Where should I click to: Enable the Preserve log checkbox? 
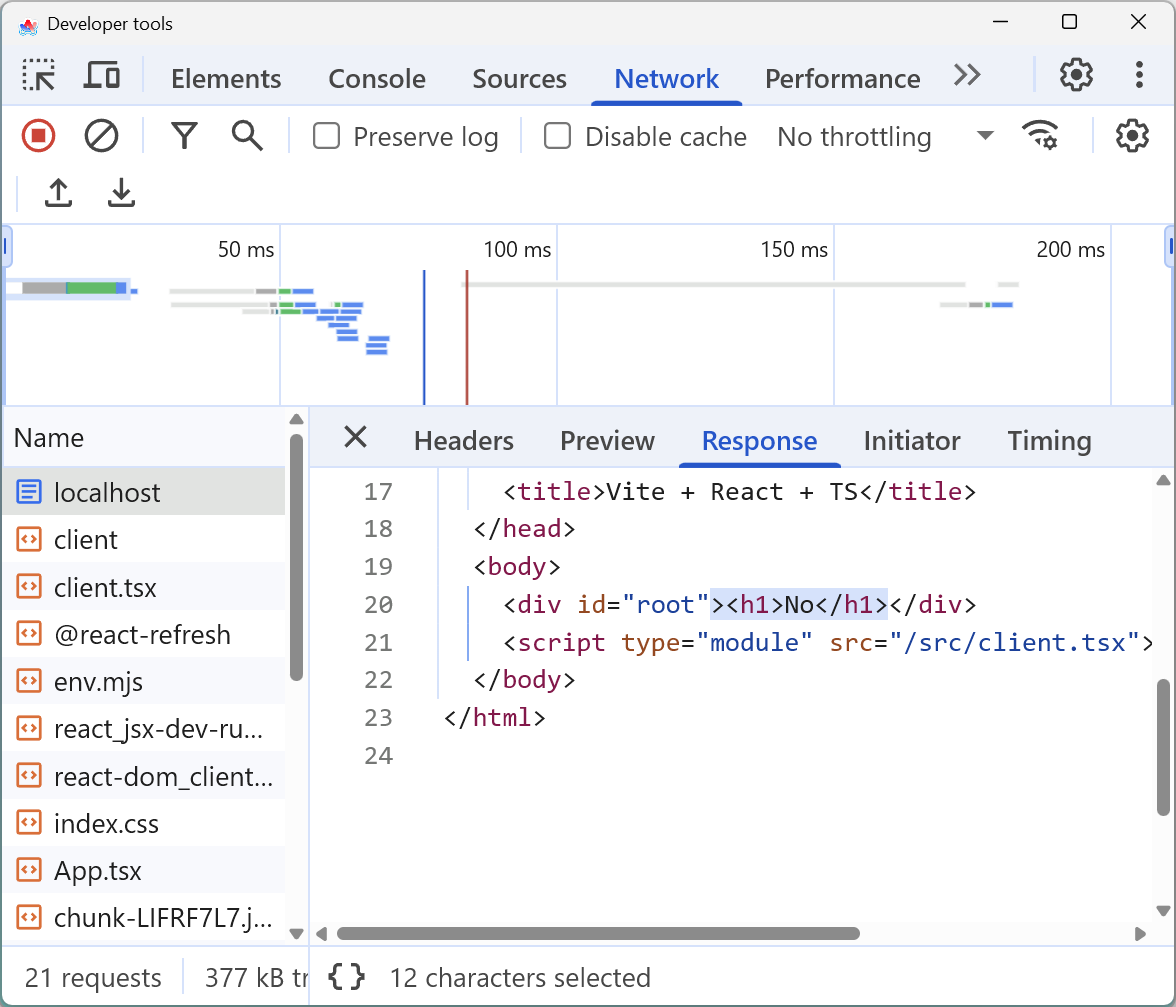(x=326, y=136)
